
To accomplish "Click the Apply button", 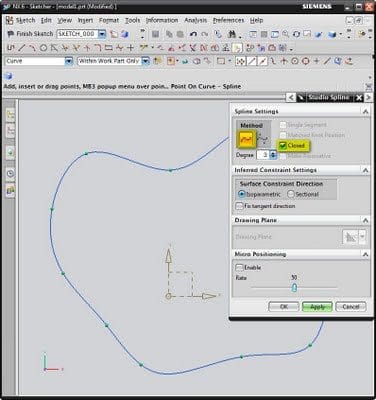I will tap(317, 307).
